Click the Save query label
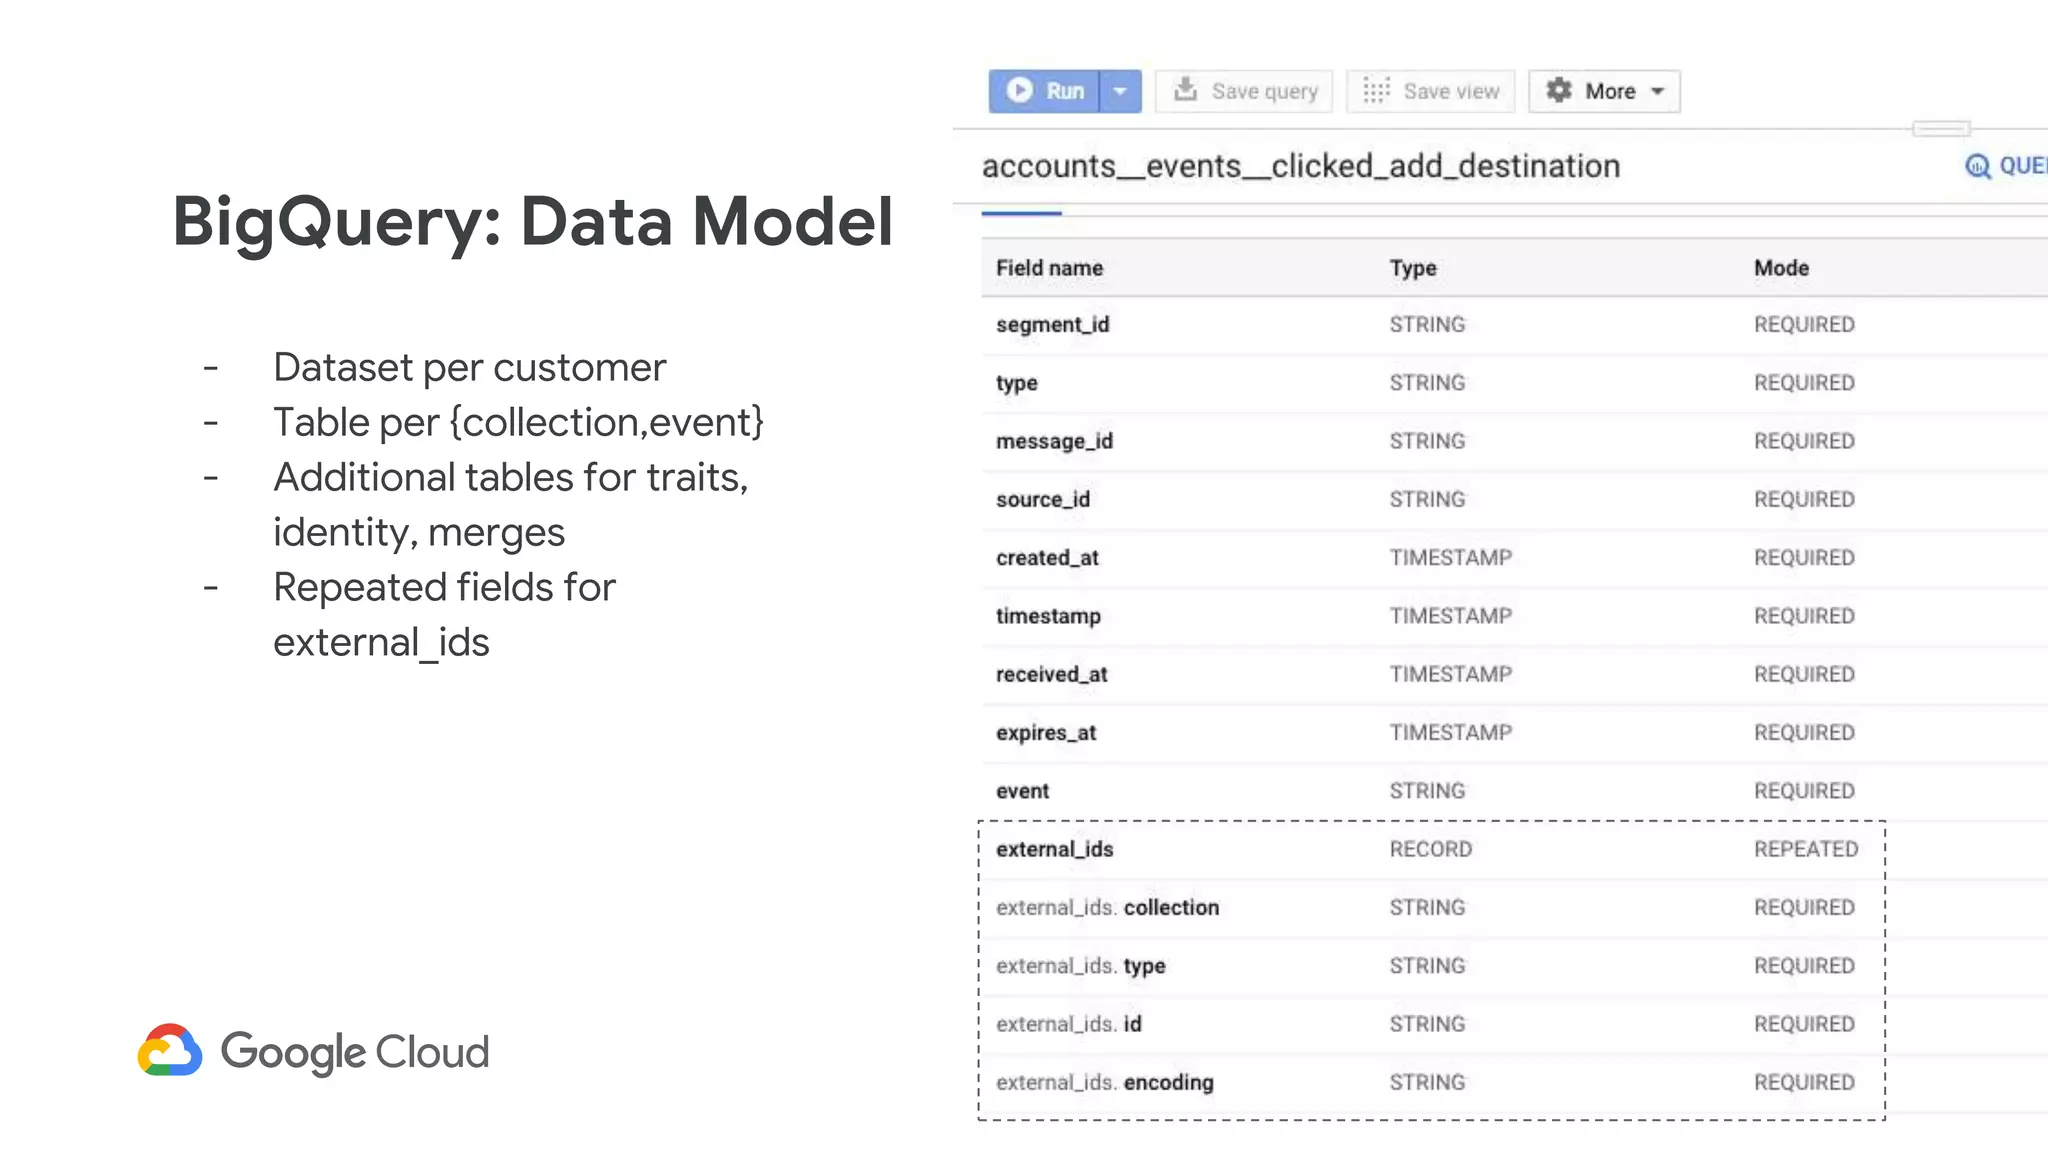This screenshot has height=1152, width=2048. 1265,91
